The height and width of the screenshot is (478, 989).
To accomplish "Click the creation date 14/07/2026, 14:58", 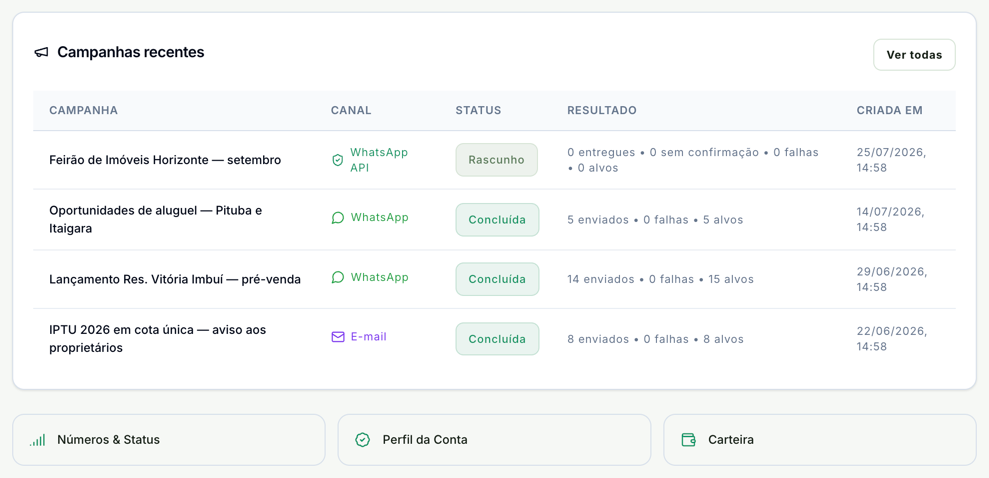I will click(891, 219).
